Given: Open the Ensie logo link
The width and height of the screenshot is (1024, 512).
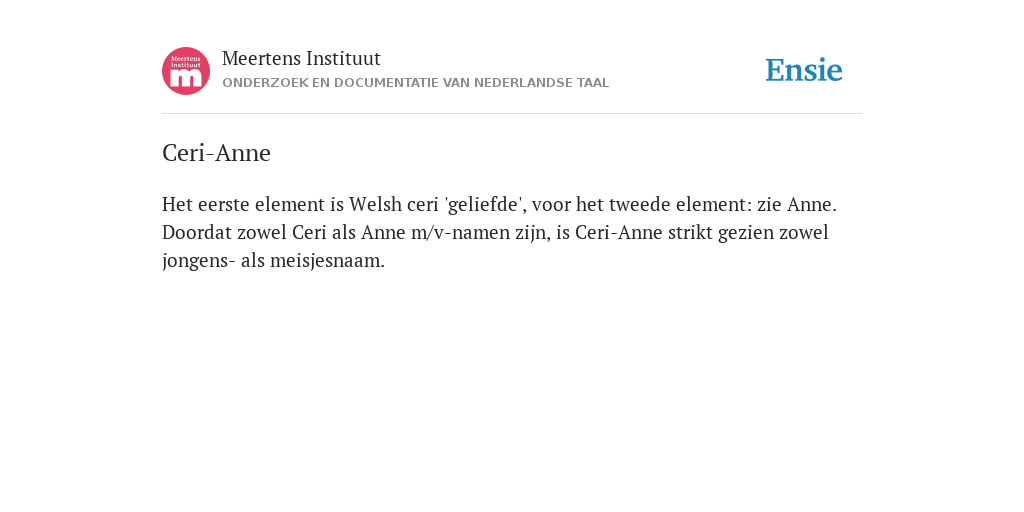Looking at the screenshot, I should (804, 70).
